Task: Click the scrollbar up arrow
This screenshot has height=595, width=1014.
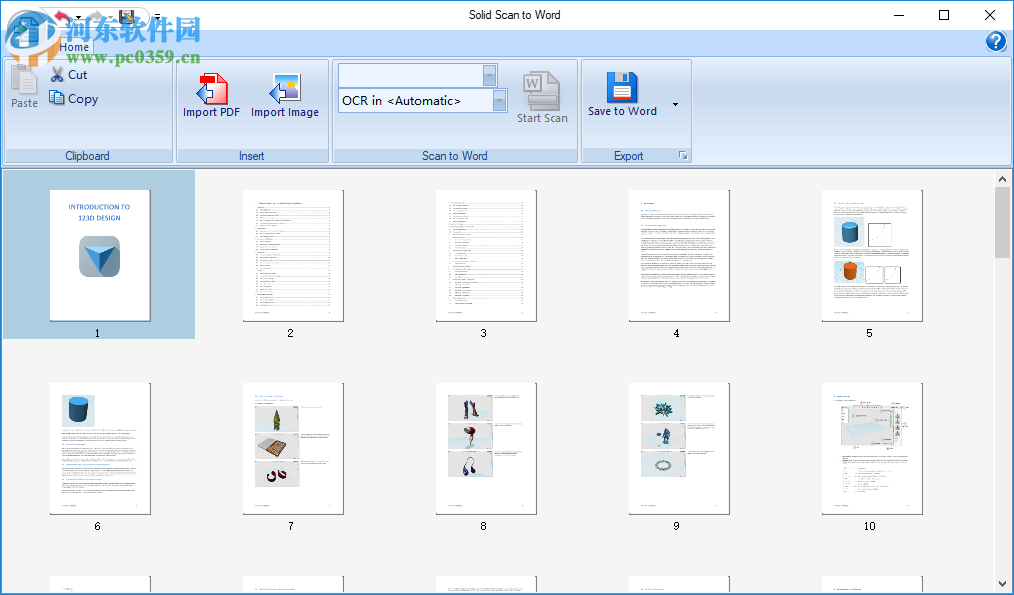Action: tap(1005, 177)
